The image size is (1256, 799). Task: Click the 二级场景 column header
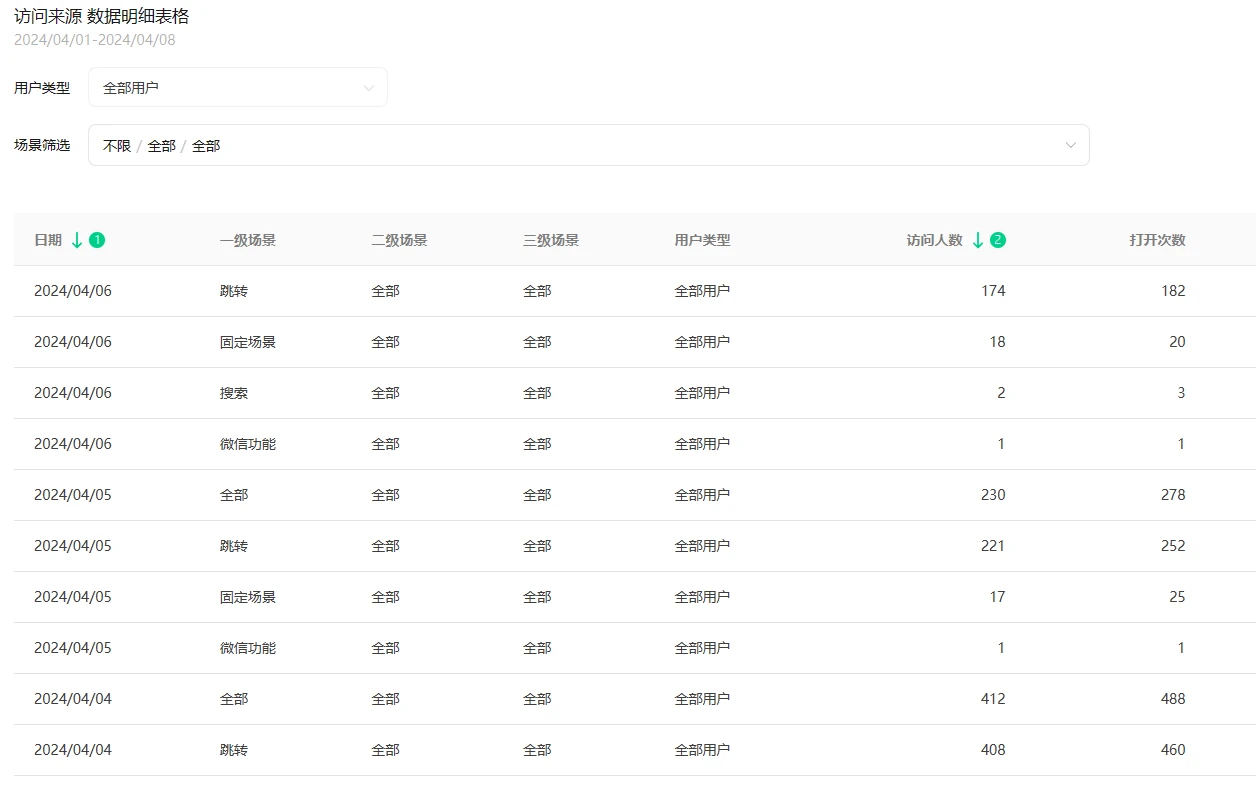(x=399, y=240)
